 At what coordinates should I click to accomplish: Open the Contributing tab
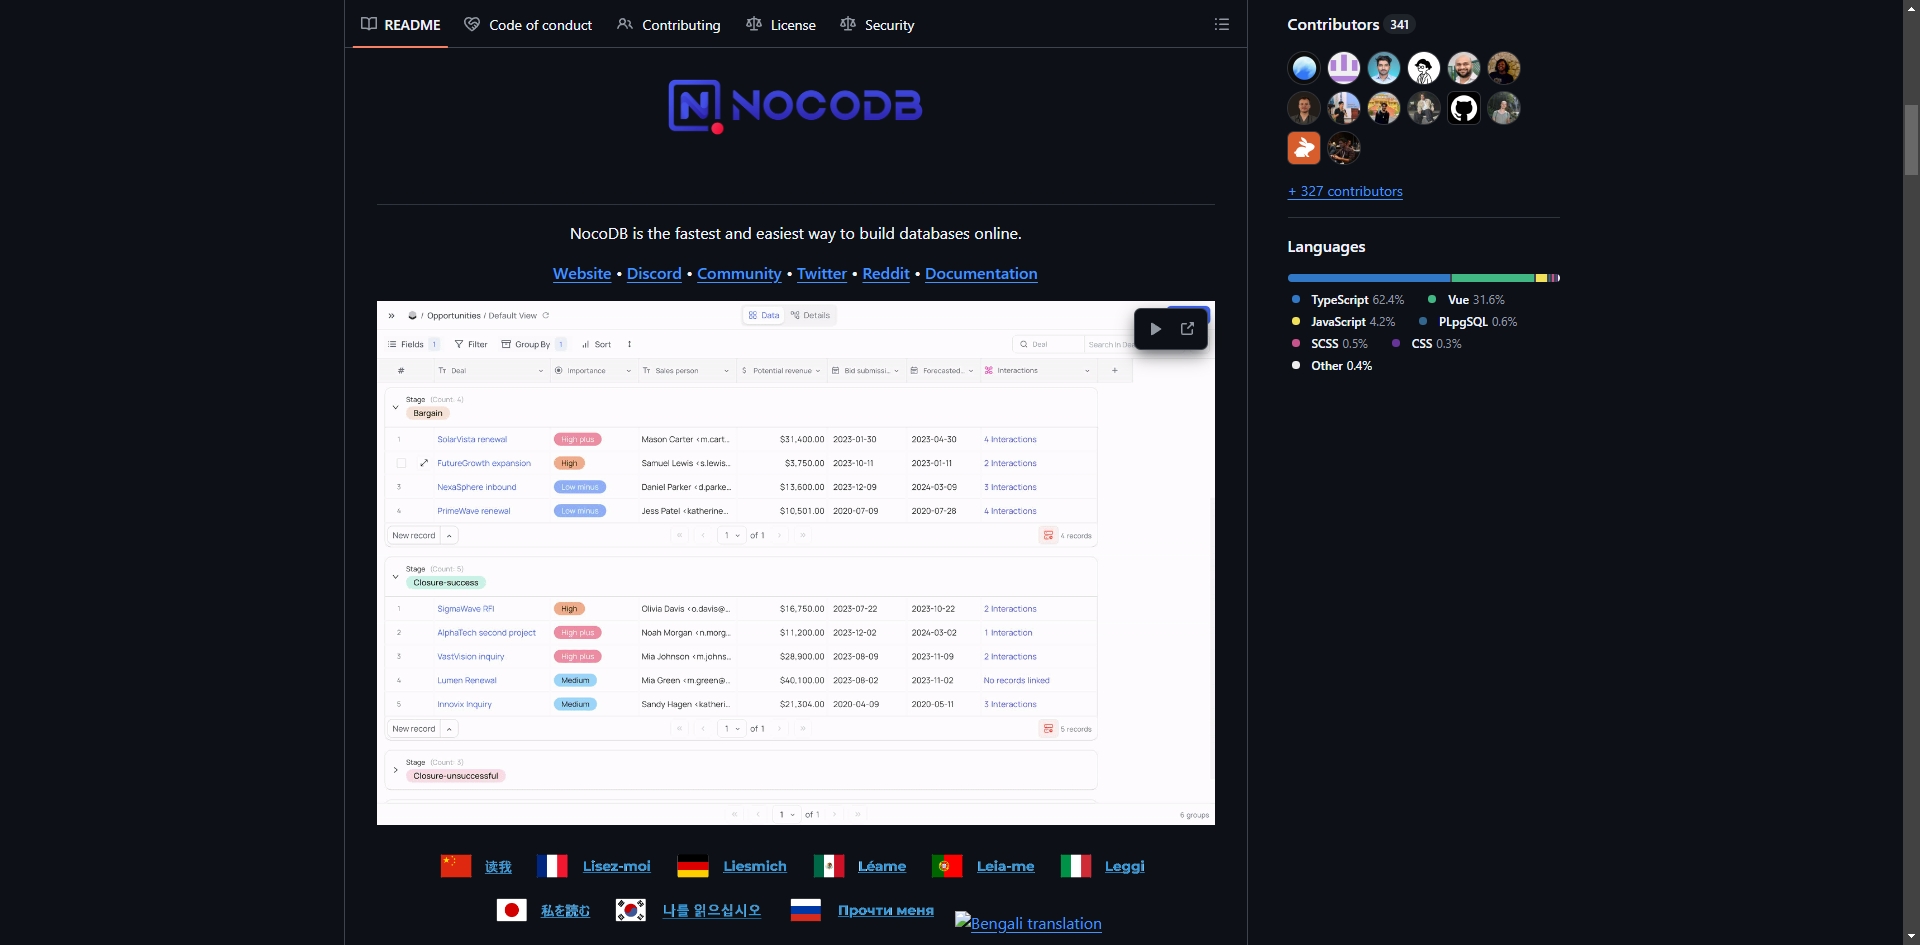click(669, 24)
